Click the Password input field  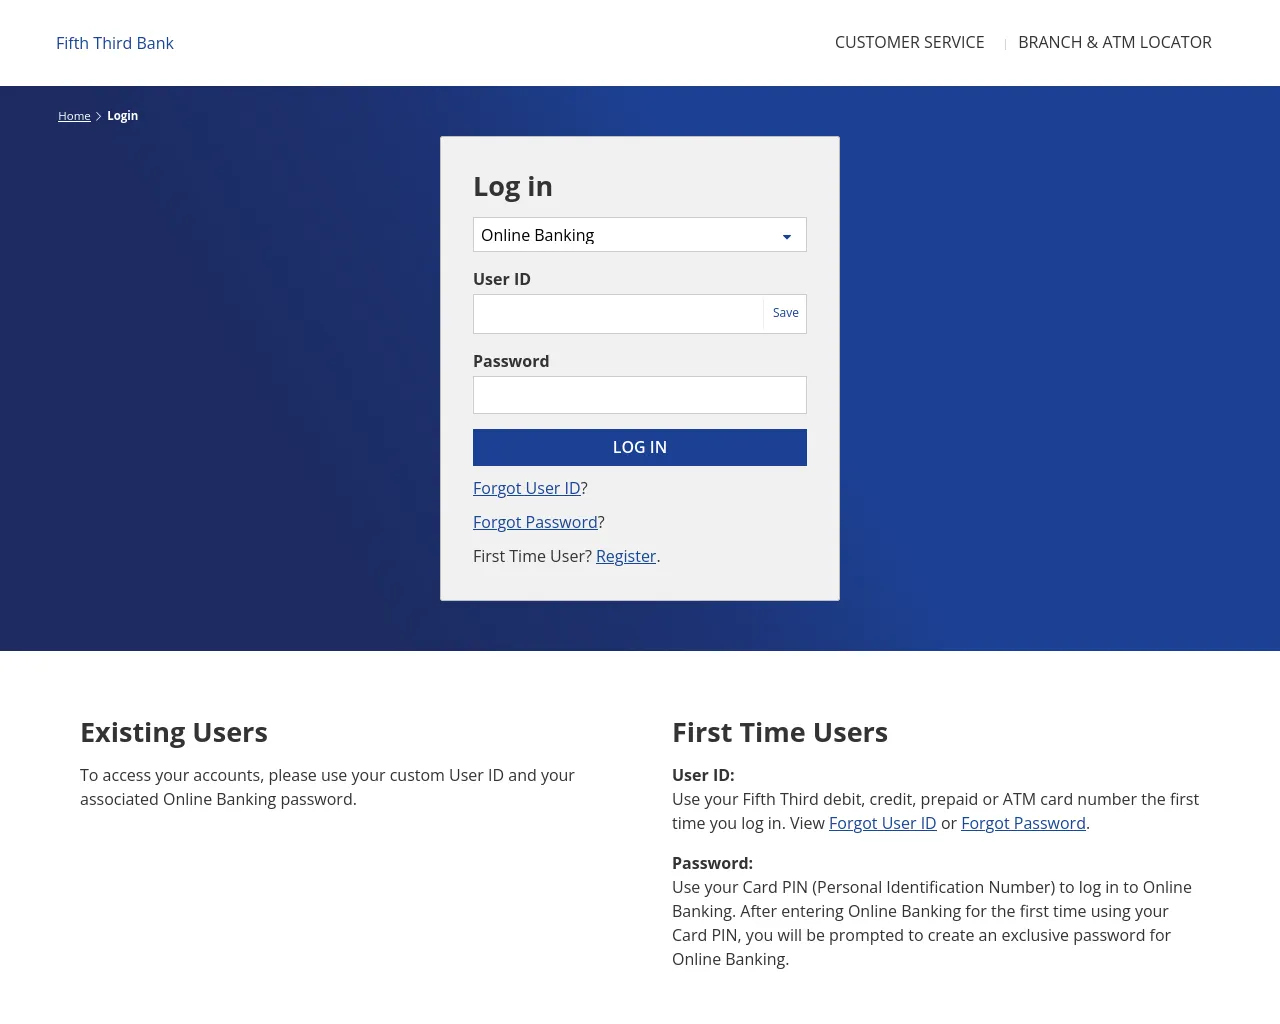[x=639, y=395]
